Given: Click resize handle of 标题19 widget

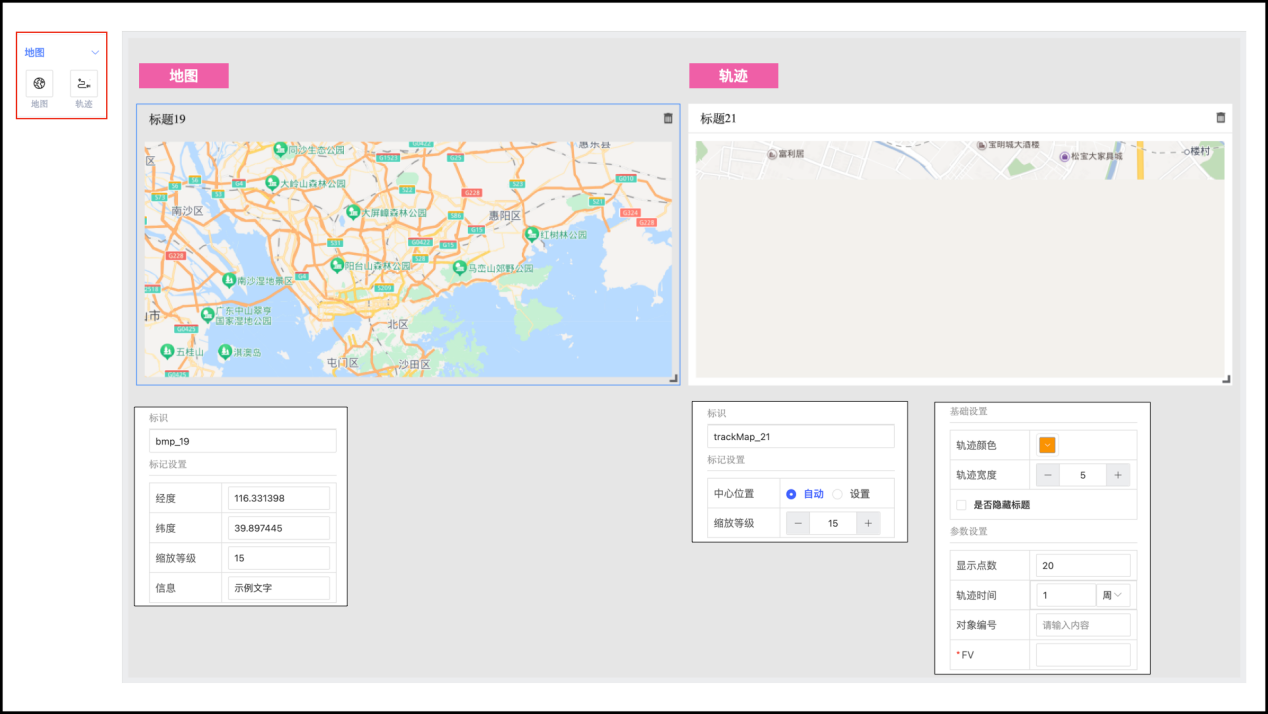Looking at the screenshot, I should coord(674,379).
